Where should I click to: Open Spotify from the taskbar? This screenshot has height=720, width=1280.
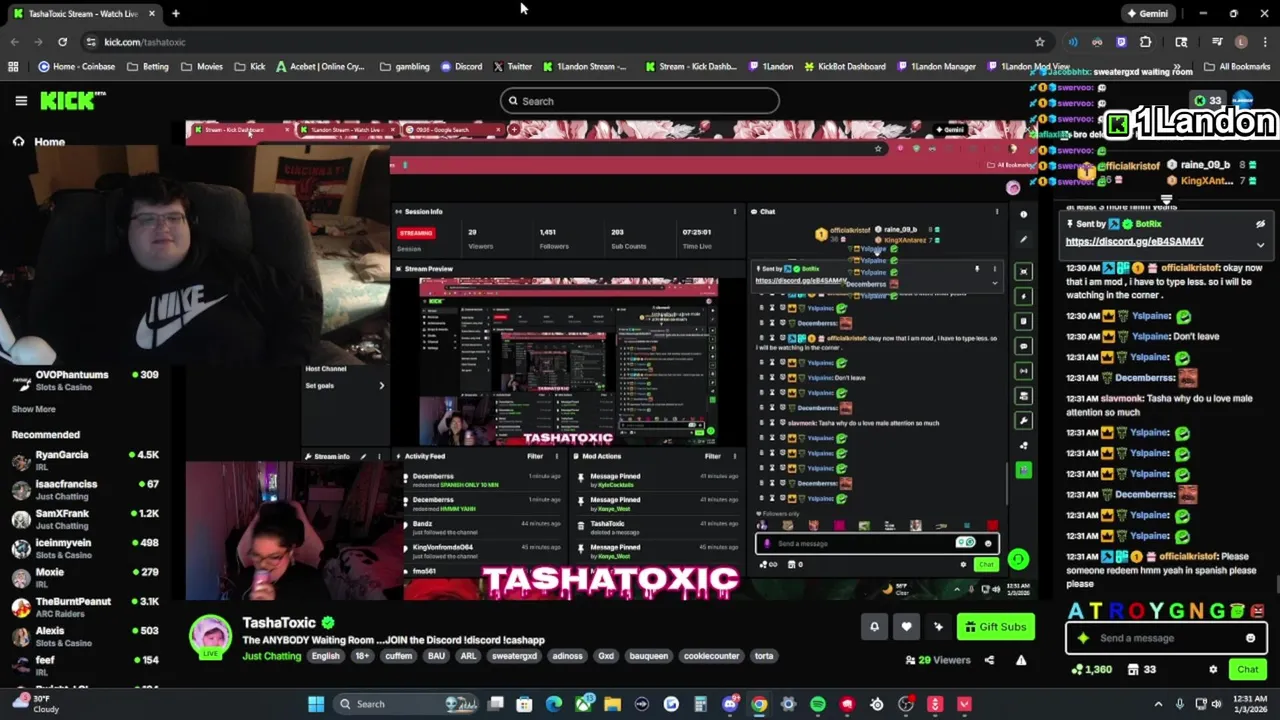click(818, 704)
